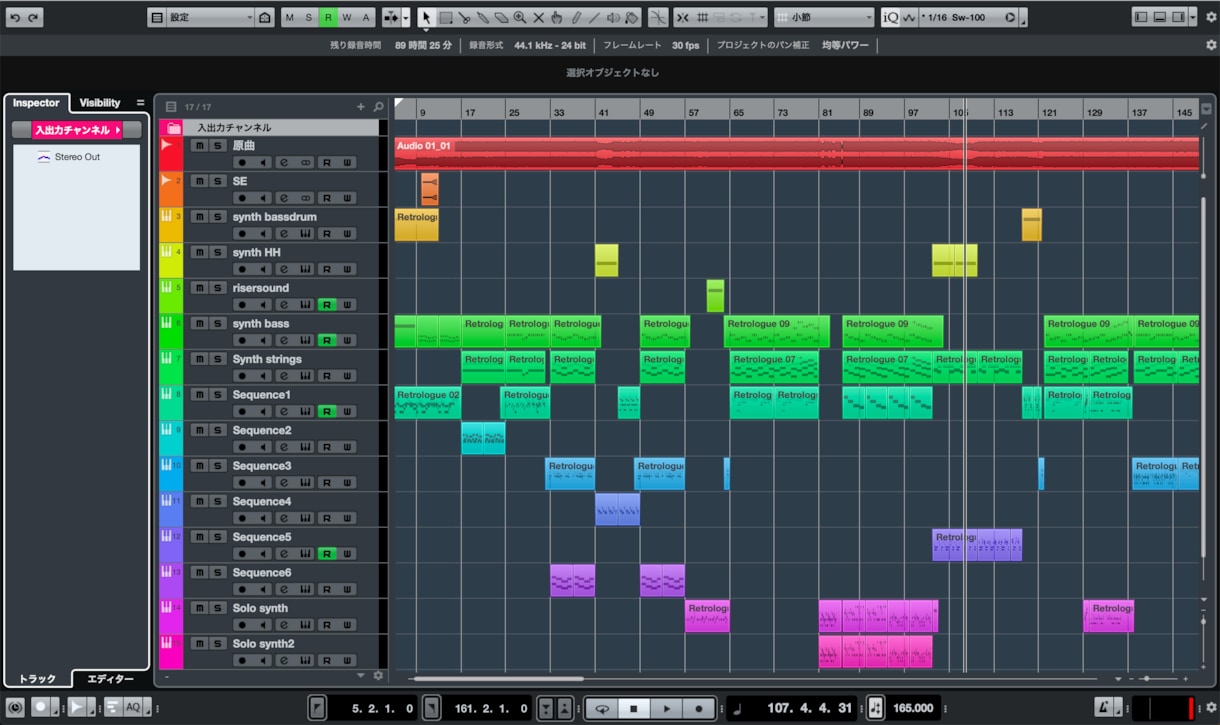Open the 小節 grid type dropdown
This screenshot has width=1220, height=725.
click(825, 17)
